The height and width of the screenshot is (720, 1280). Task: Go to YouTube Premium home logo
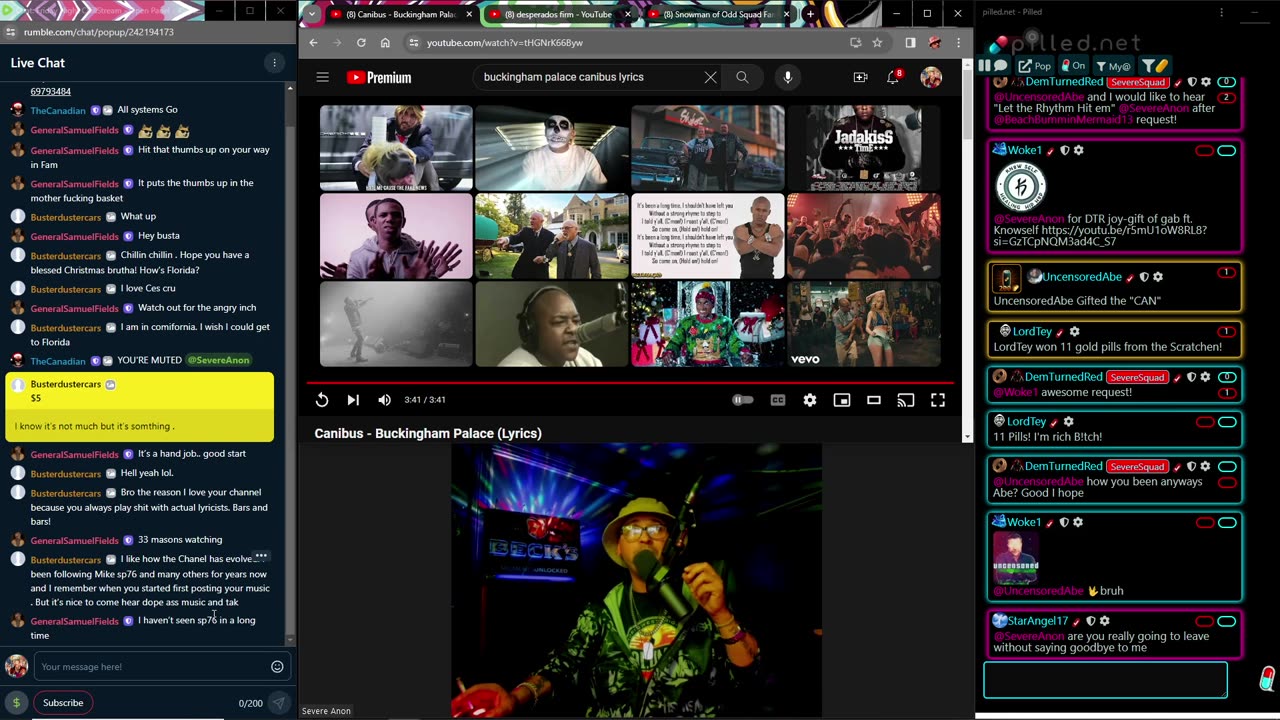(379, 78)
